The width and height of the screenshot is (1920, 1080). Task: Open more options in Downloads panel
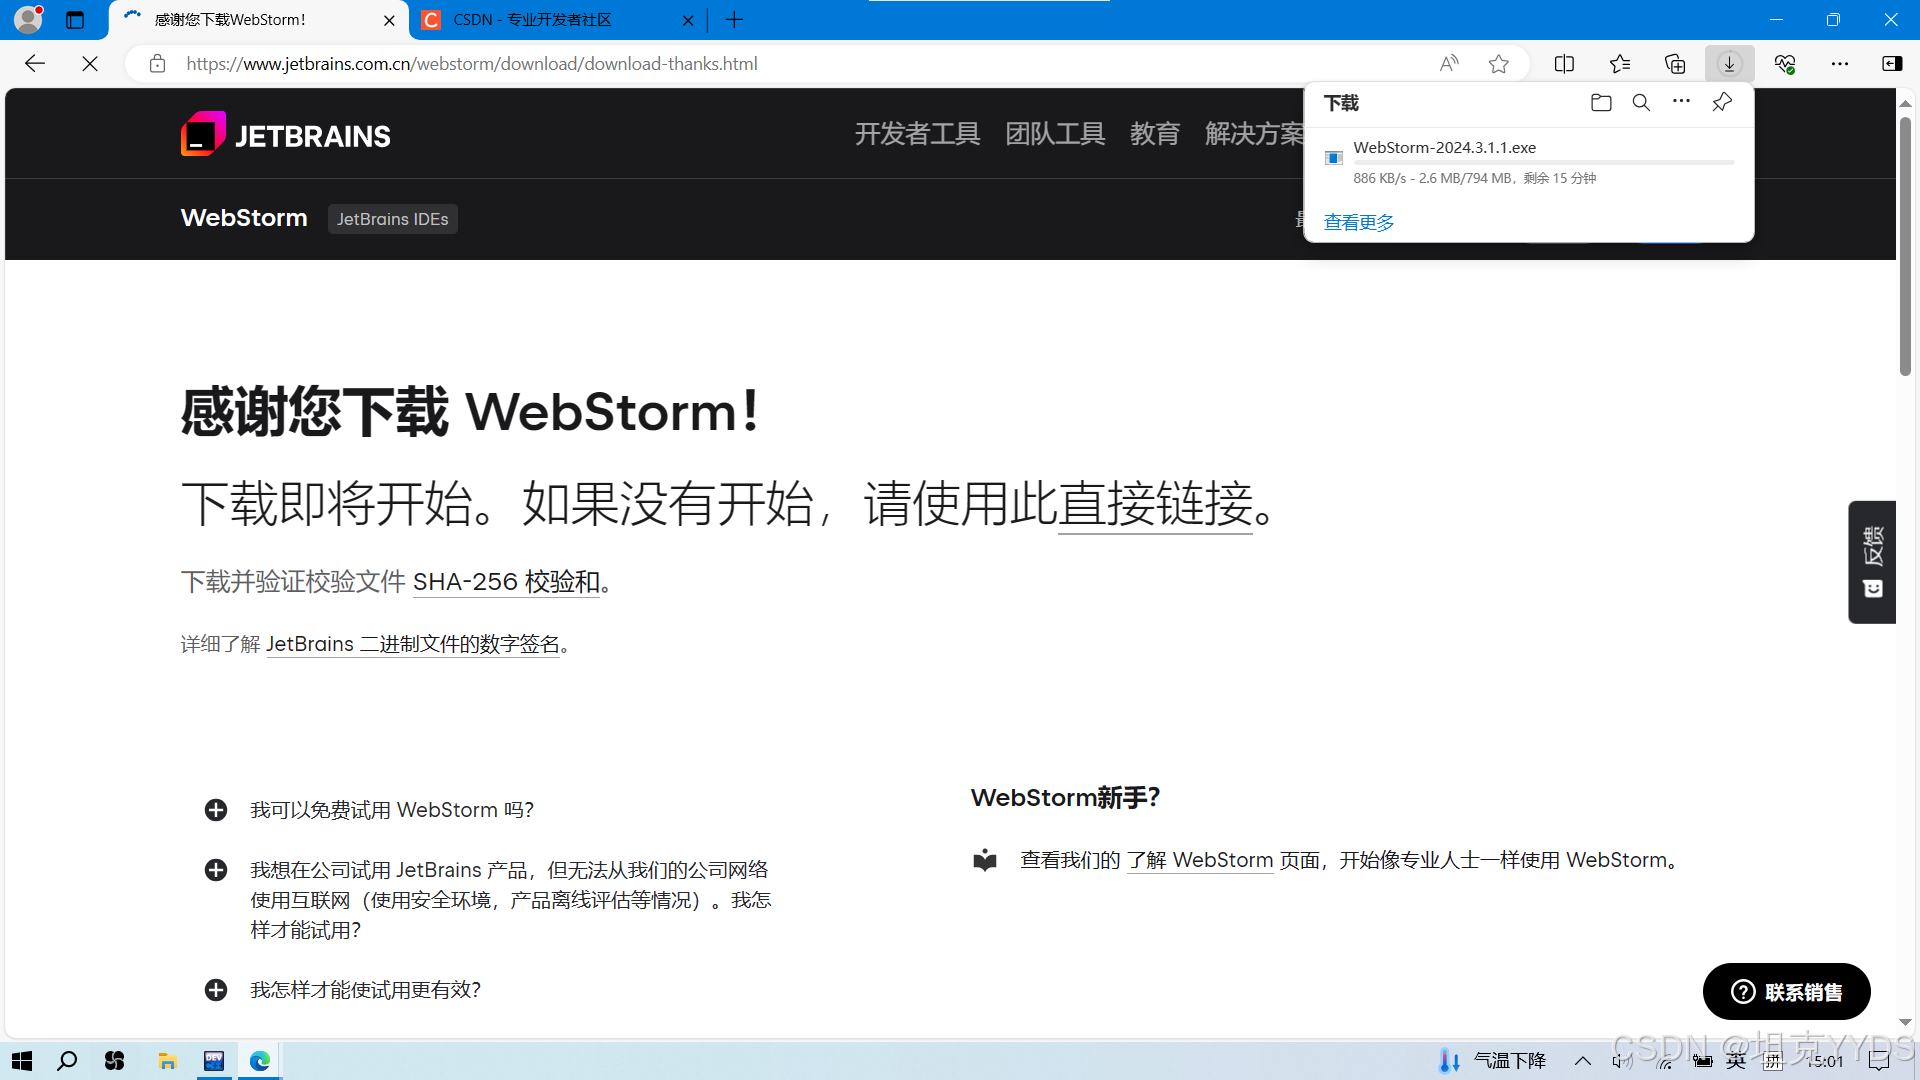pos(1682,102)
